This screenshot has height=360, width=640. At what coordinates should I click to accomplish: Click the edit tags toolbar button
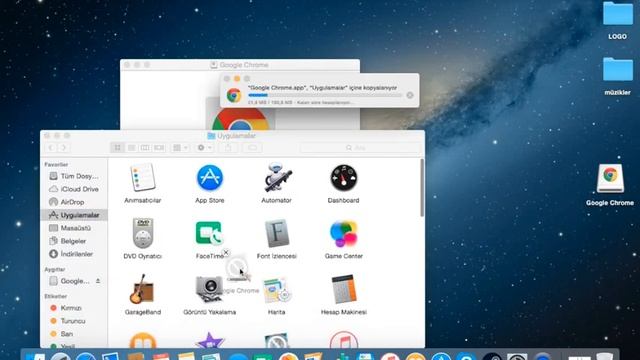(253, 148)
